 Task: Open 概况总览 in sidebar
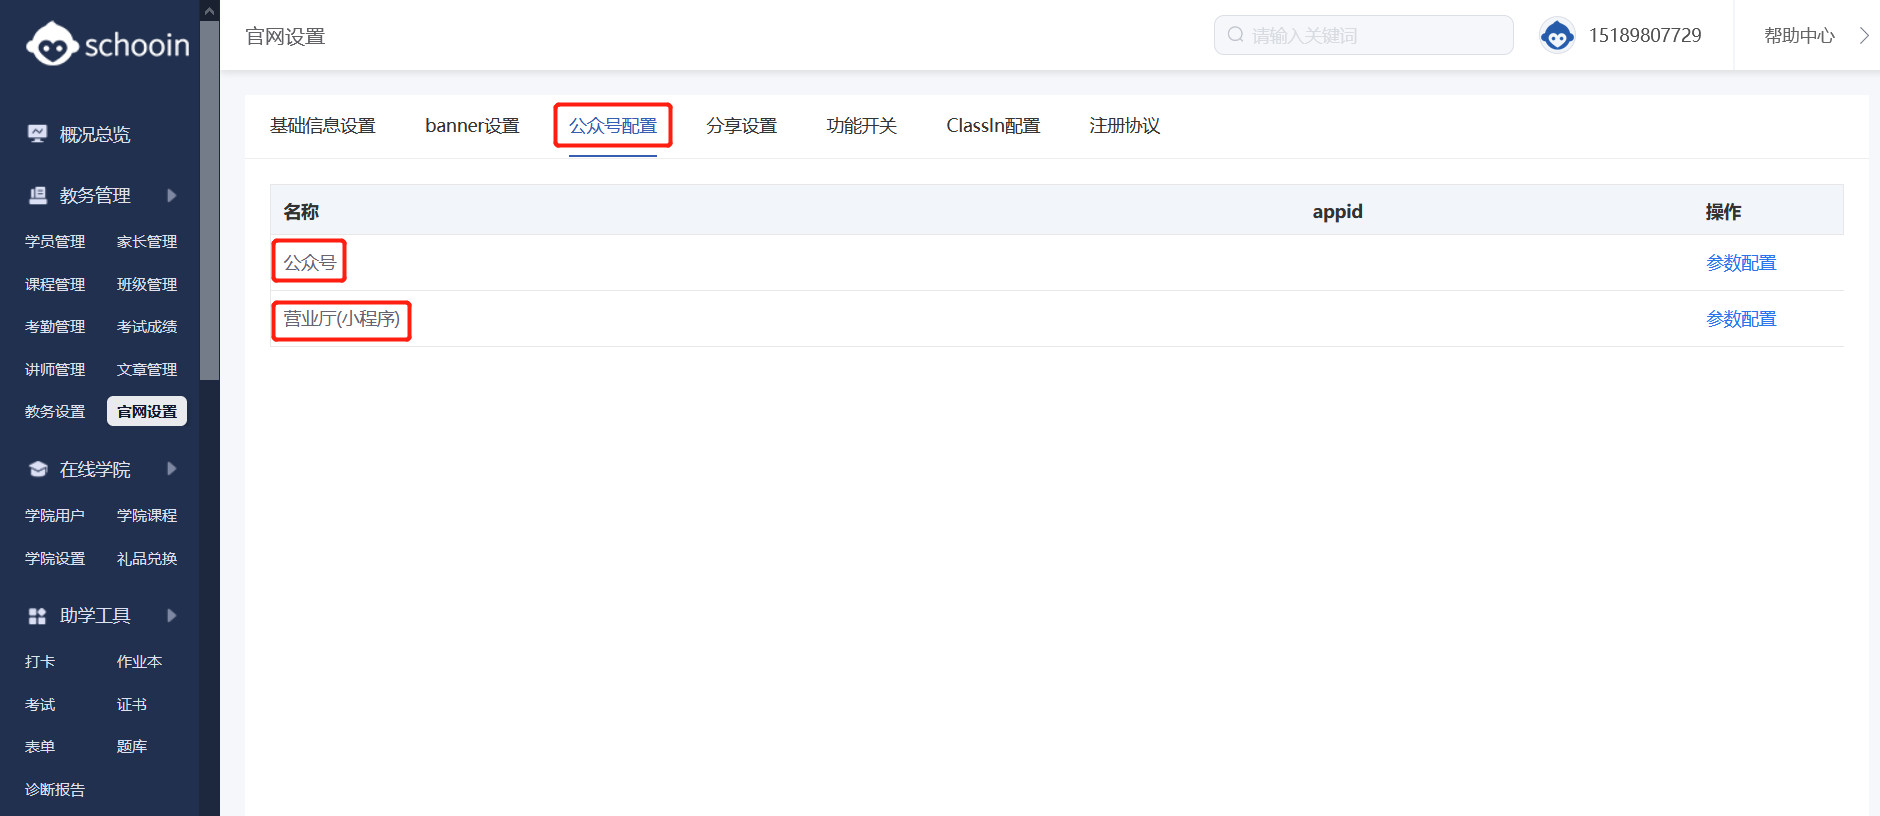(x=95, y=135)
